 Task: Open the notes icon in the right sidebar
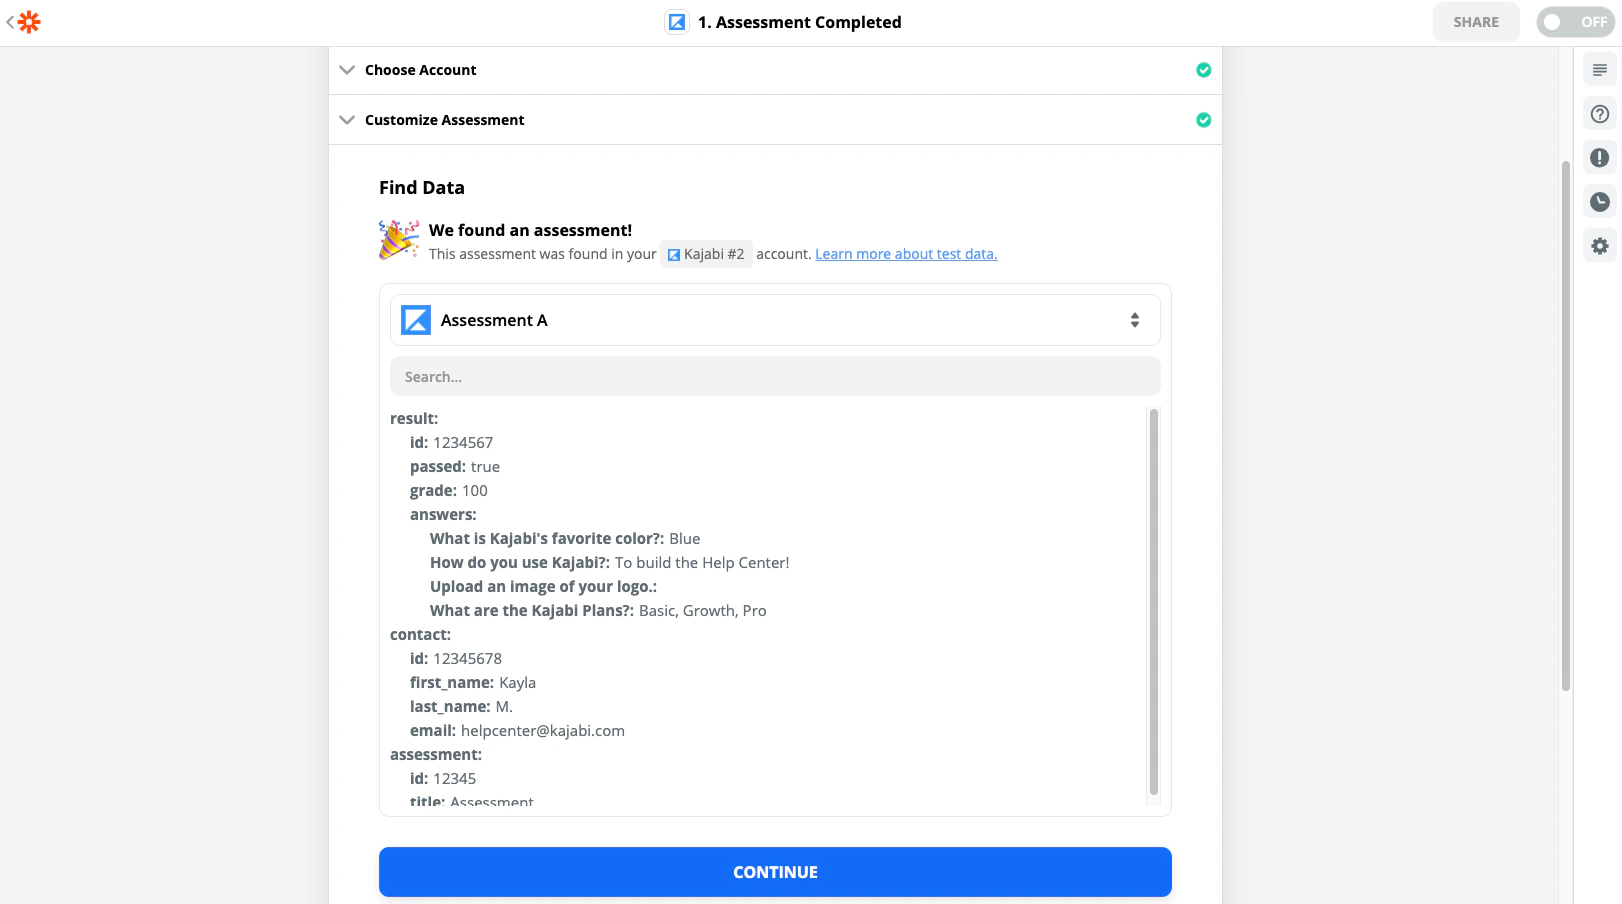click(1600, 70)
